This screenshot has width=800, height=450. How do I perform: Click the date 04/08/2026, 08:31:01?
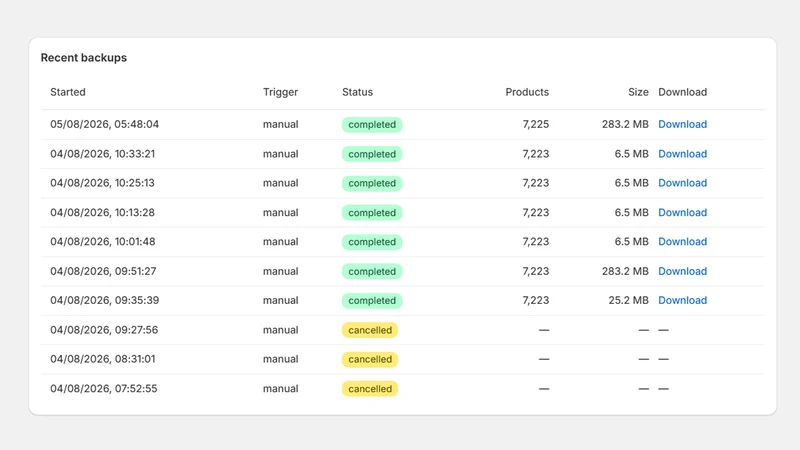[x=103, y=359]
